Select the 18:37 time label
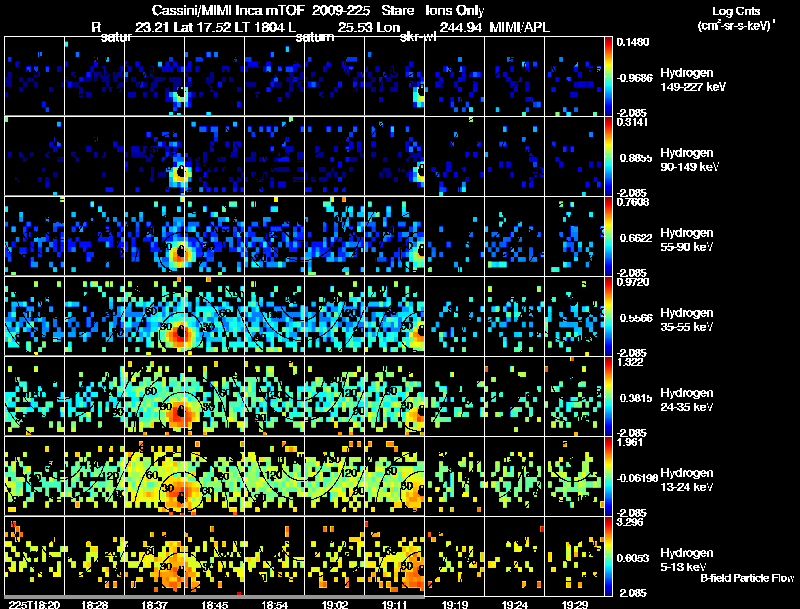The width and height of the screenshot is (800, 609). [x=155, y=604]
